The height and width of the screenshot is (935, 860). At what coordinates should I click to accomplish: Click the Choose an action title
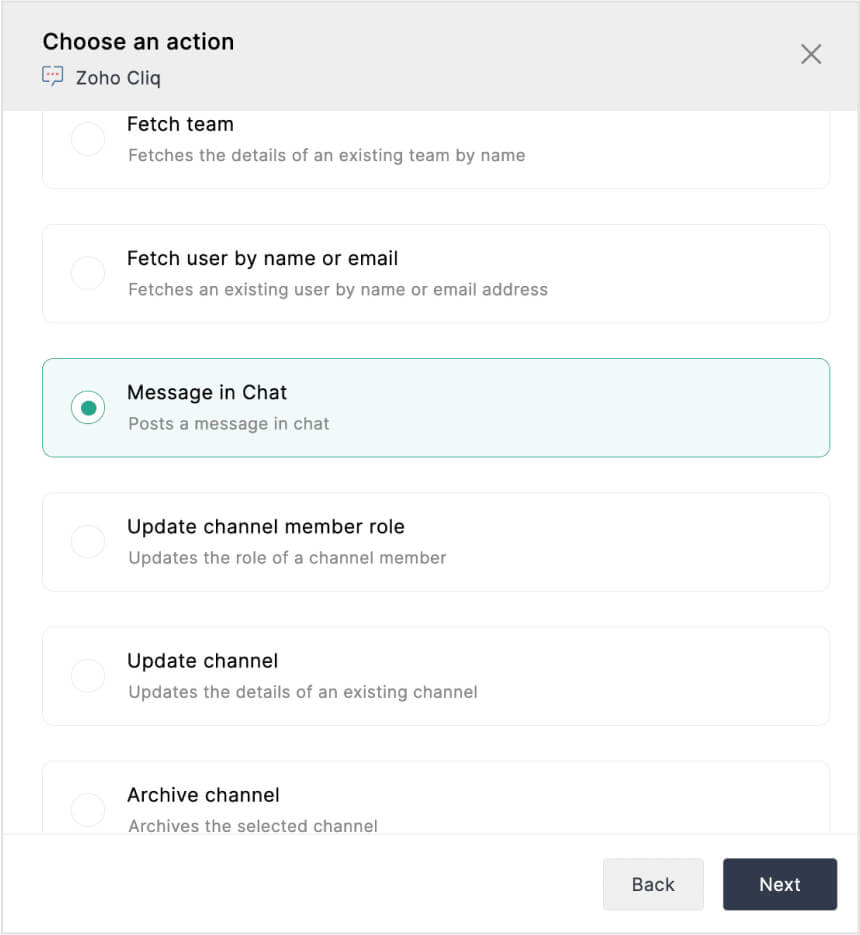pyautogui.click(x=138, y=42)
